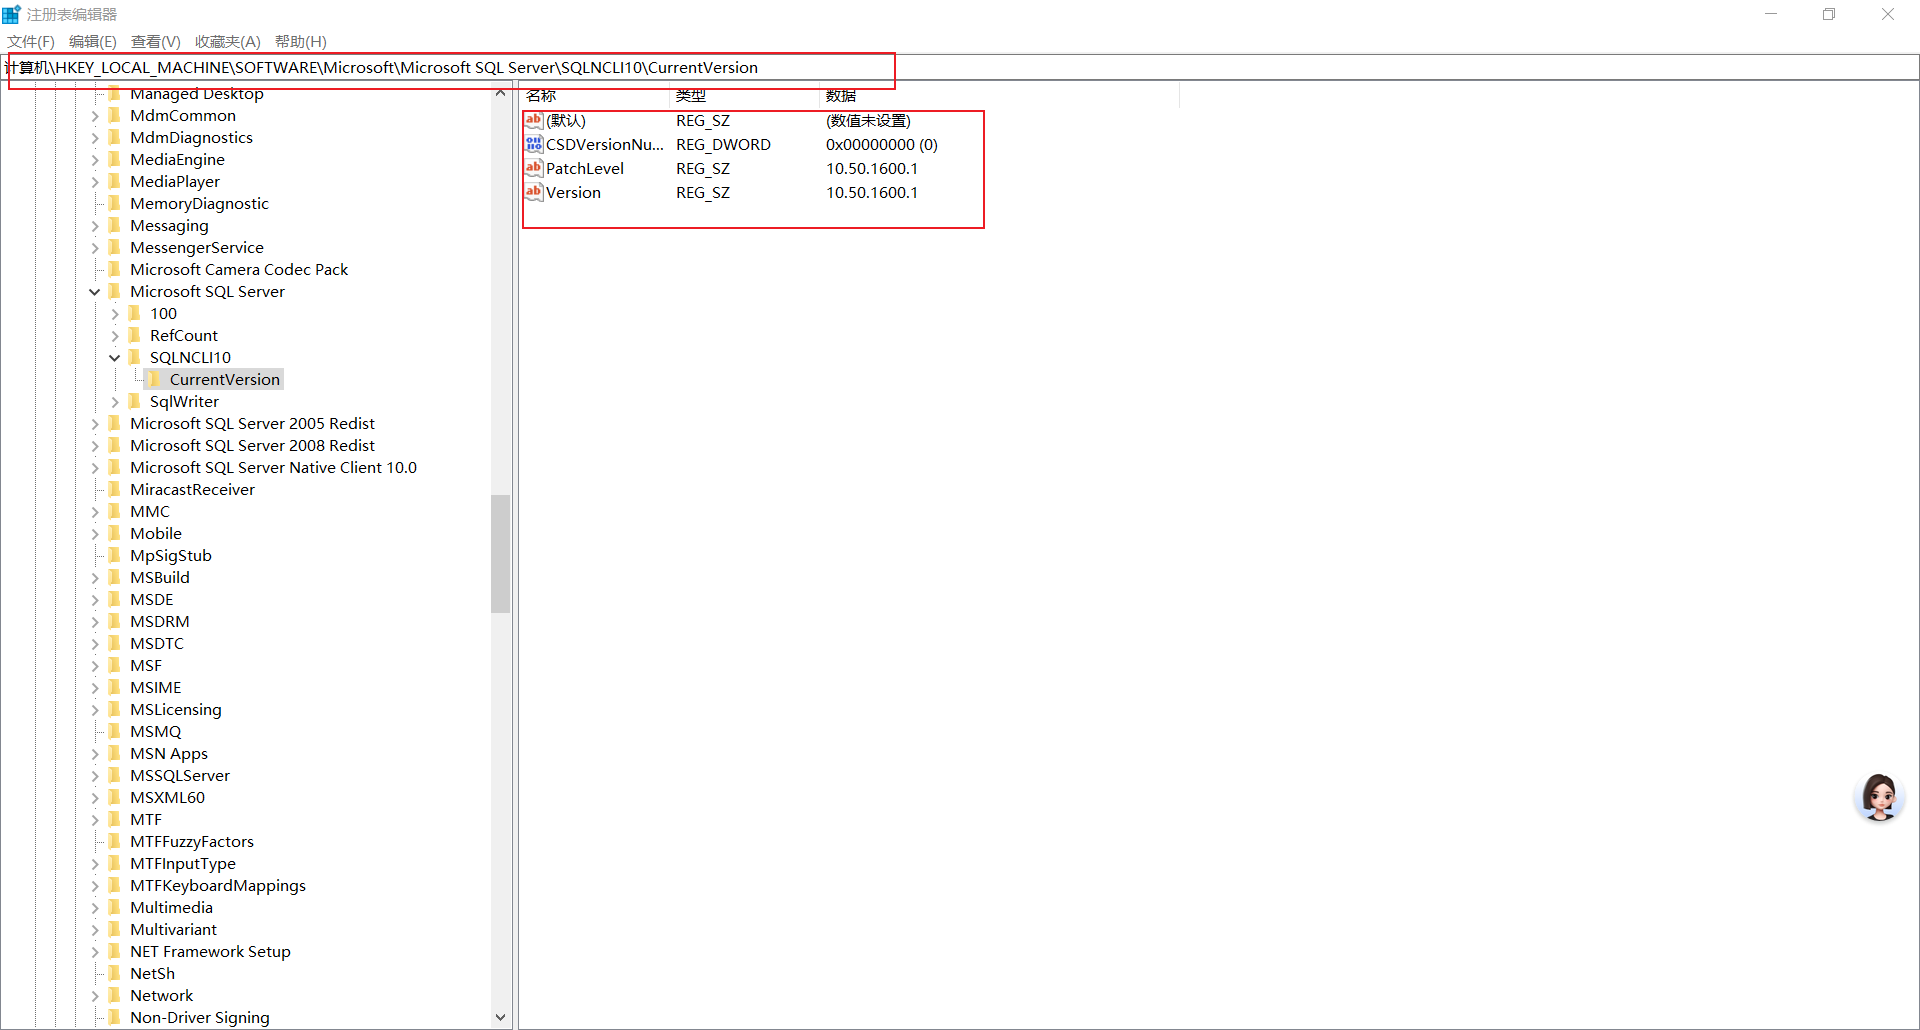Click the Version row's 10.50.1600.1 data

[x=872, y=192]
